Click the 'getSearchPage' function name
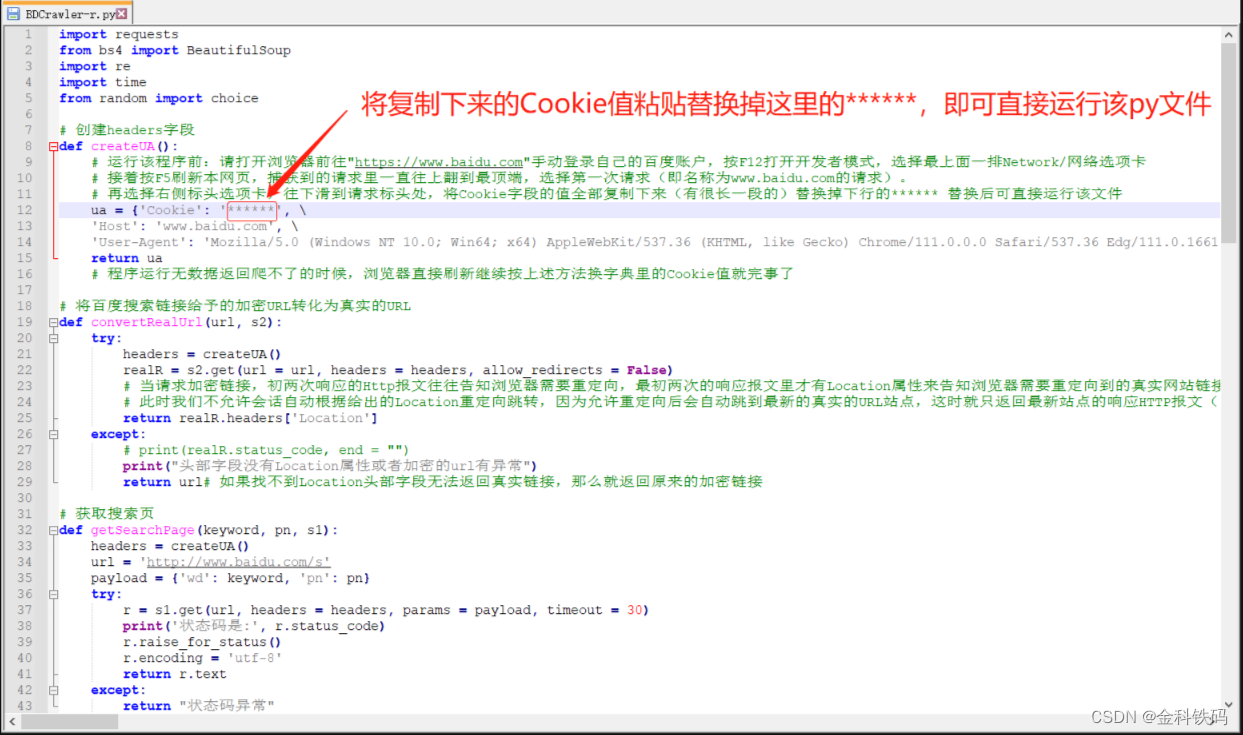This screenshot has width=1243, height=735. [x=143, y=530]
